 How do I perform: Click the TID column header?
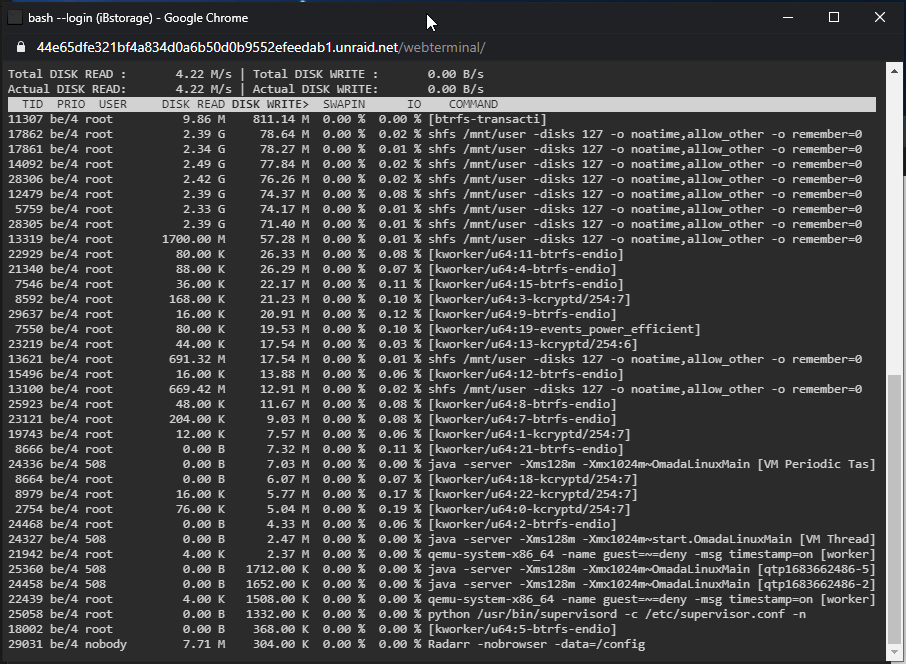(32, 105)
